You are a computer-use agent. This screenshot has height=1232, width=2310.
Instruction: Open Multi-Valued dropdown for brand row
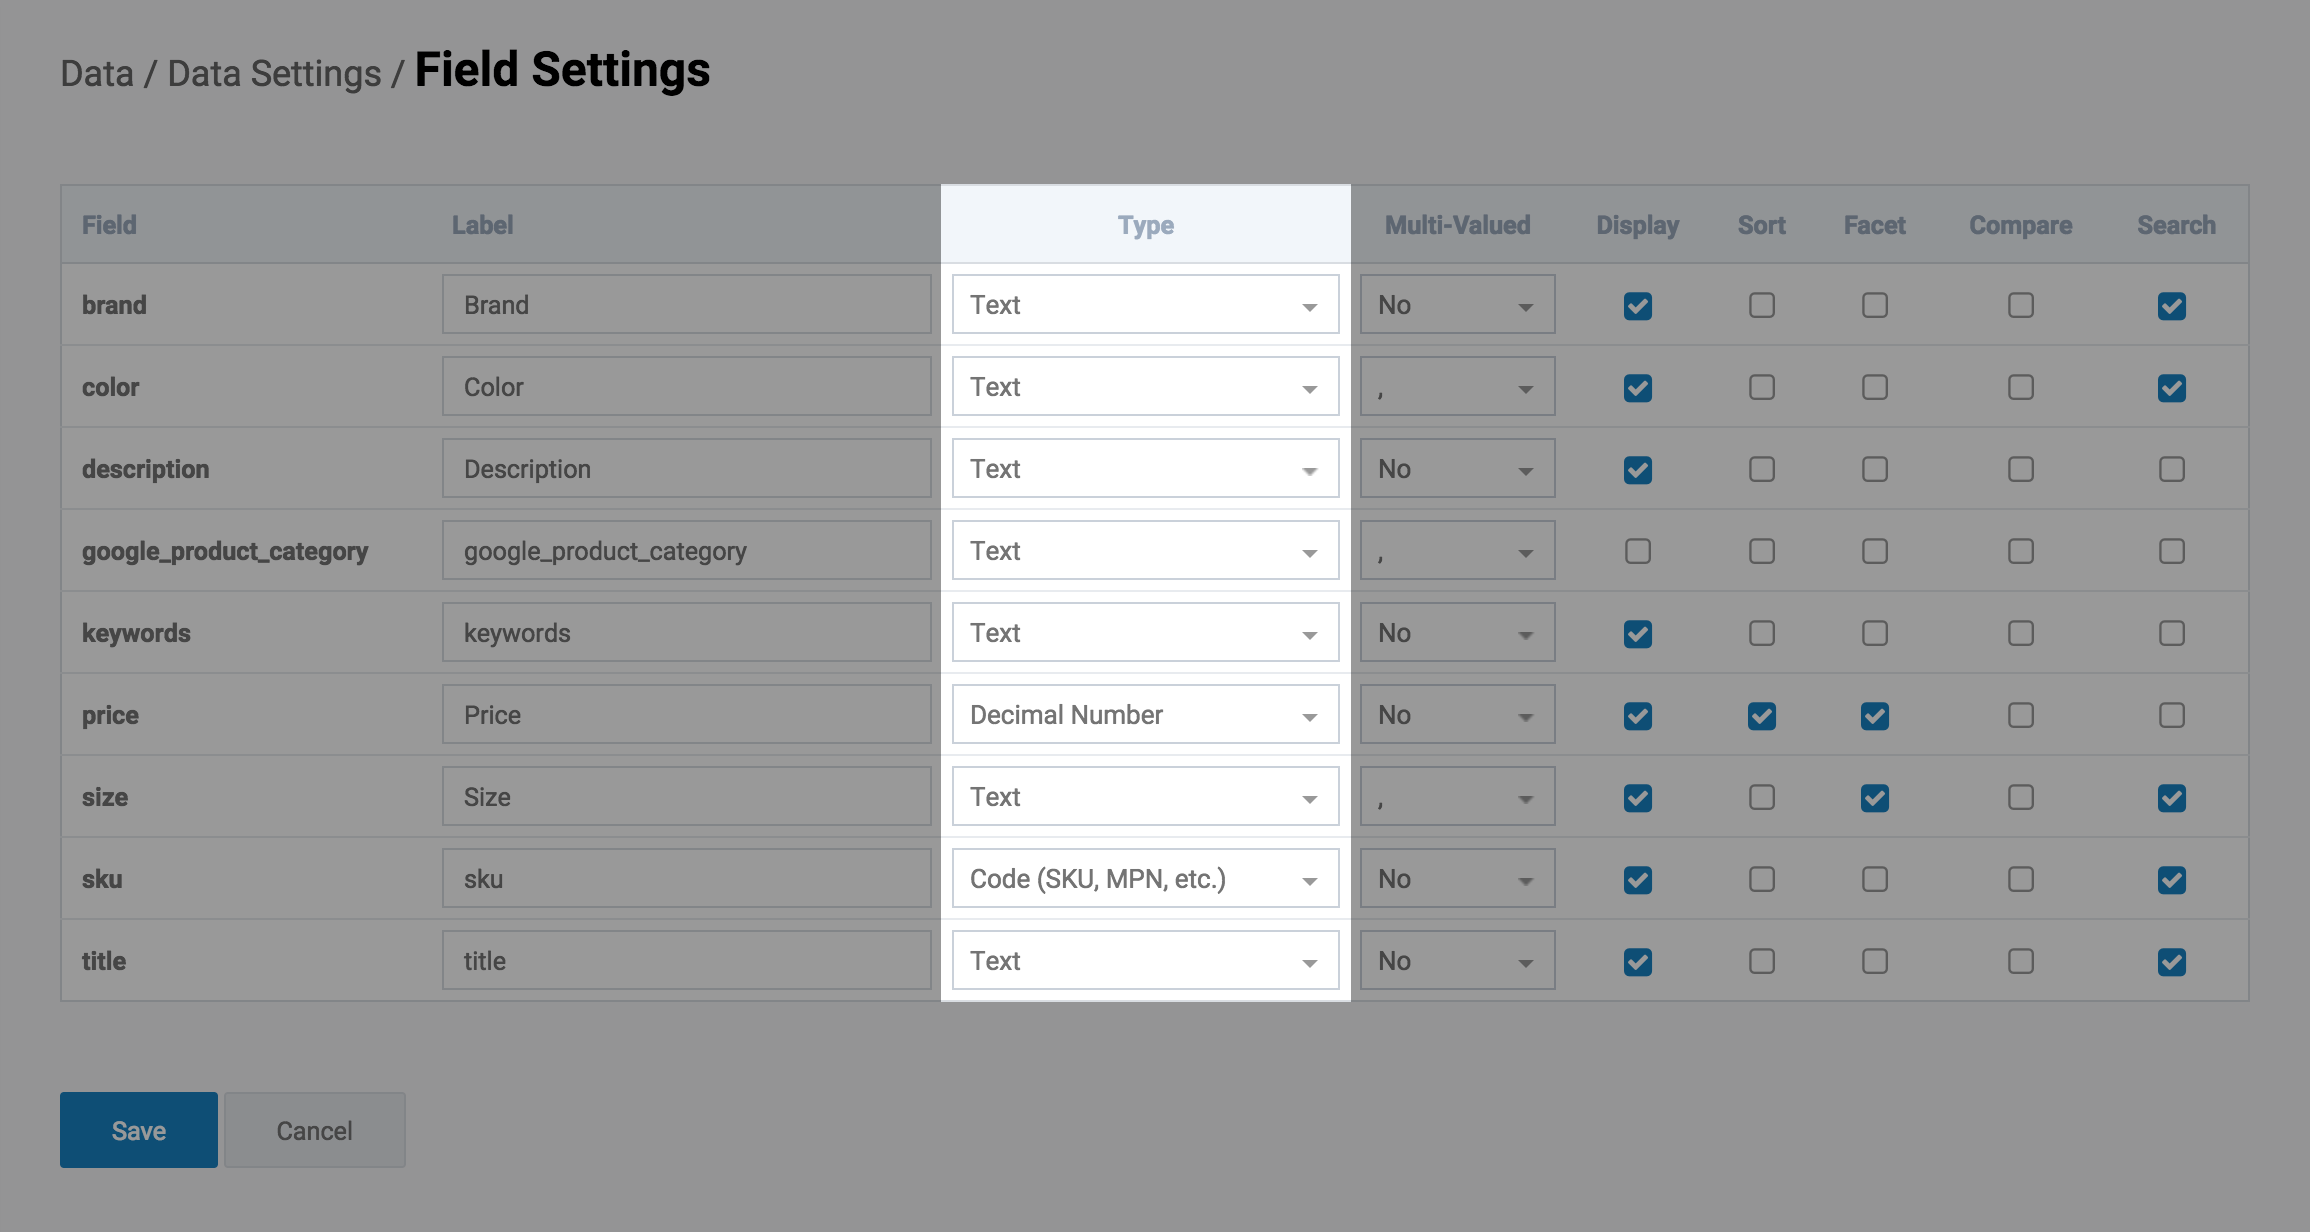pos(1456,305)
